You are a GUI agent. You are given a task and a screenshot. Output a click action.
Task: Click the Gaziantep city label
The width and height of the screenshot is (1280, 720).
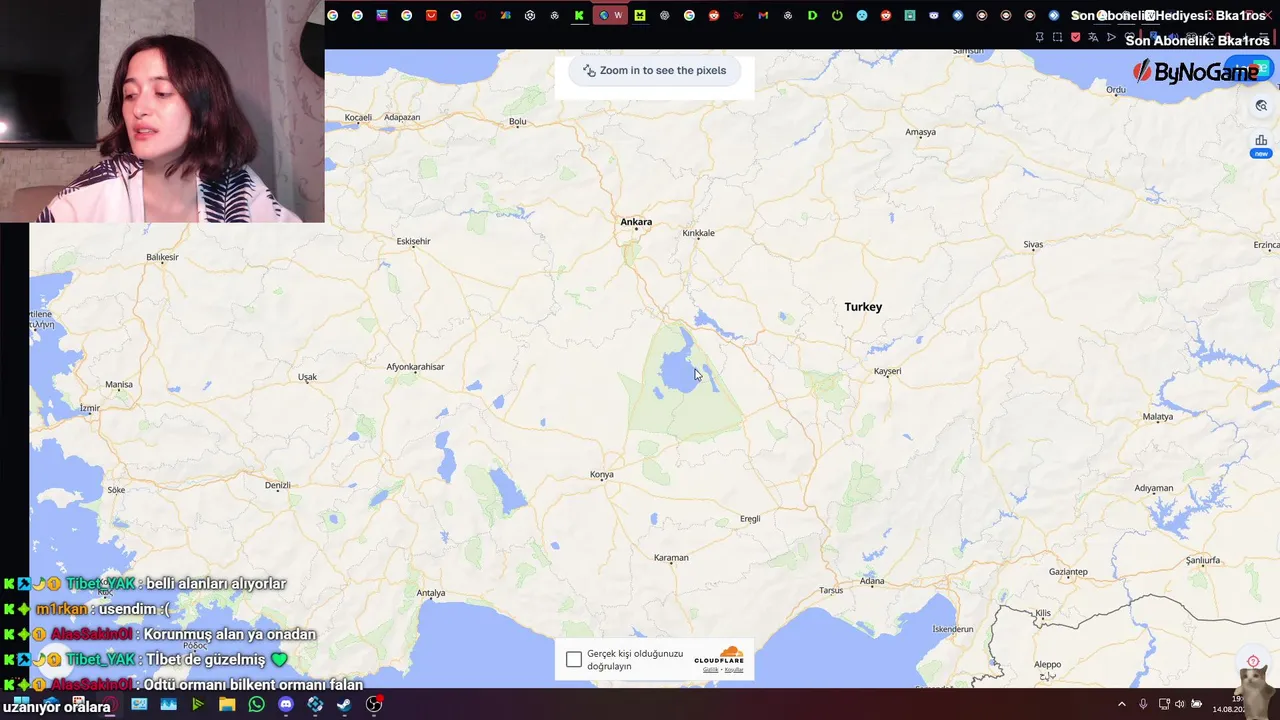[x=1068, y=572]
